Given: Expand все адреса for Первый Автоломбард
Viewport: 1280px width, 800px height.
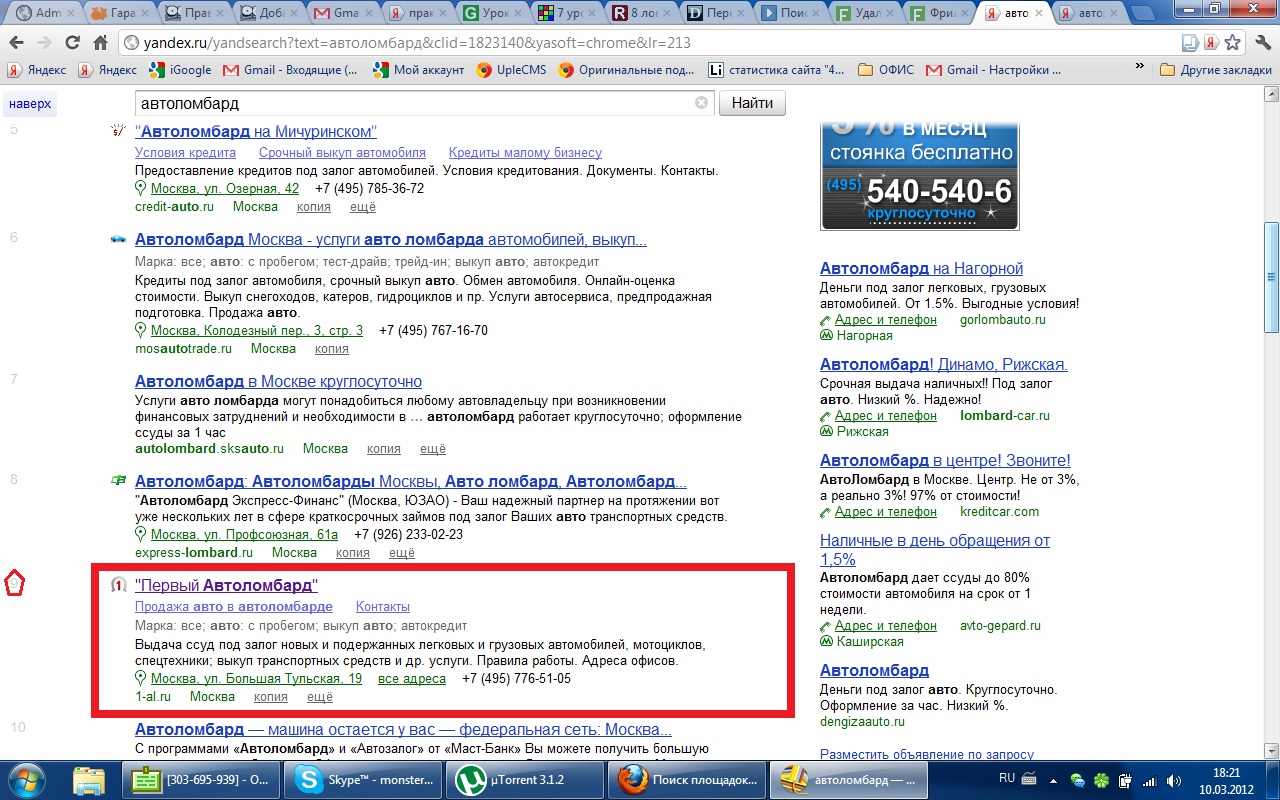Looking at the screenshot, I should coord(412,679).
